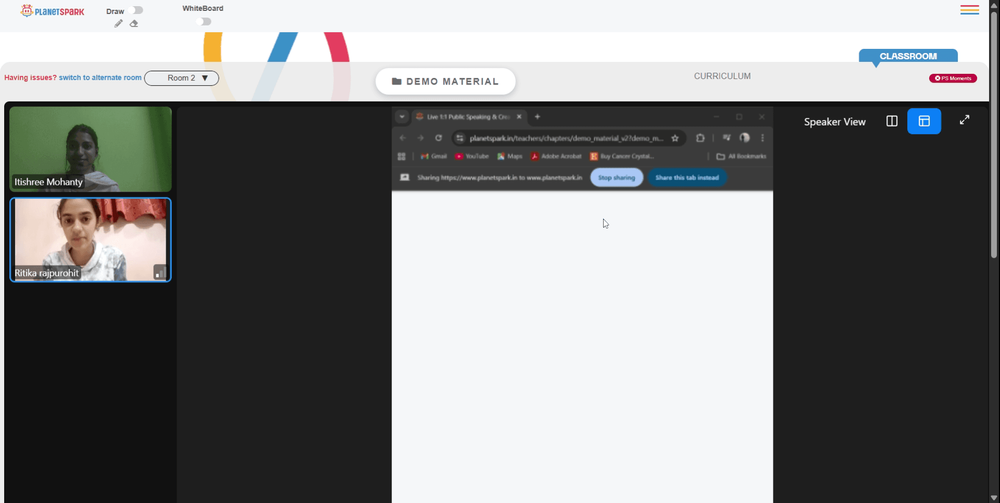This screenshot has height=503, width=1000.
Task: Click the Speaker View label
Action: tap(835, 122)
